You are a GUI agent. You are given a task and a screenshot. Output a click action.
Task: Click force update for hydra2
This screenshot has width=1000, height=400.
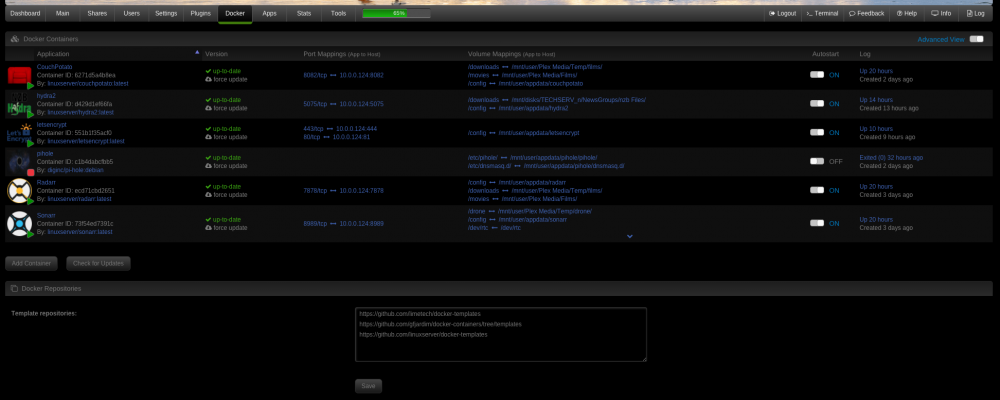(226, 108)
